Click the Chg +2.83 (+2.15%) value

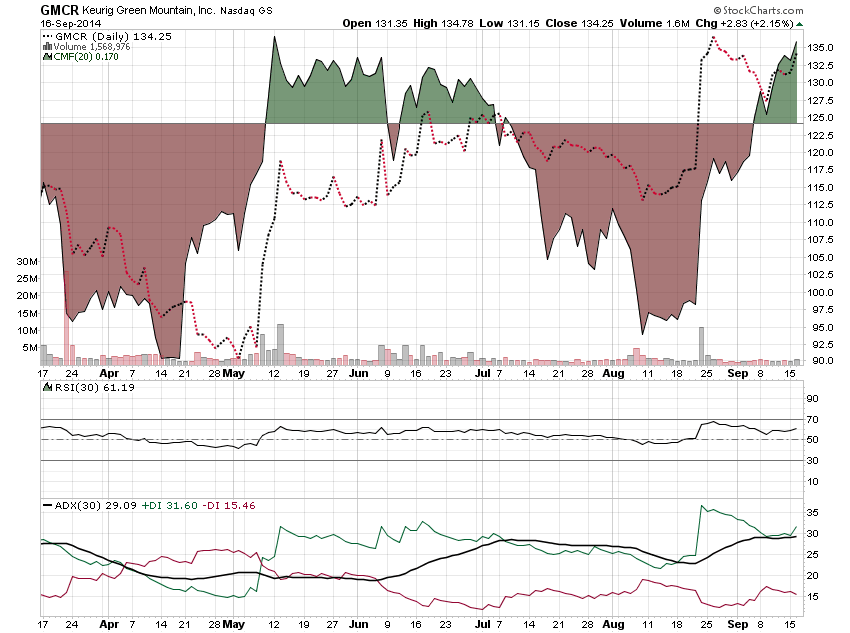coord(744,23)
